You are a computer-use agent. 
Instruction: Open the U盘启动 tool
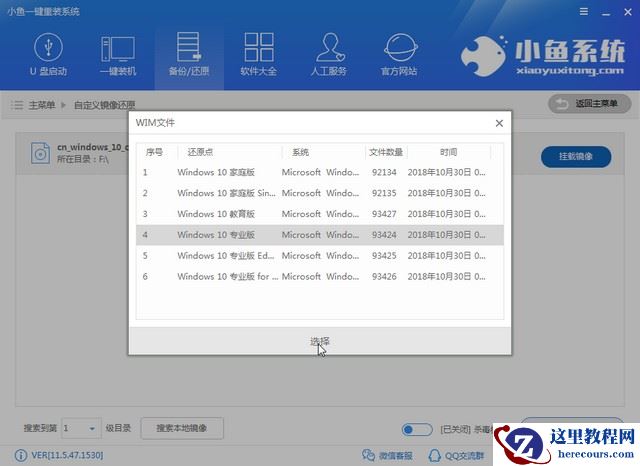point(48,55)
